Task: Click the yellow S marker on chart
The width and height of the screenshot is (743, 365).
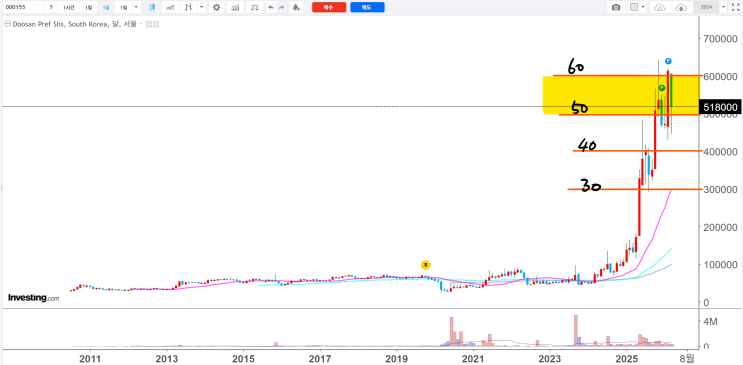Action: (x=426, y=265)
